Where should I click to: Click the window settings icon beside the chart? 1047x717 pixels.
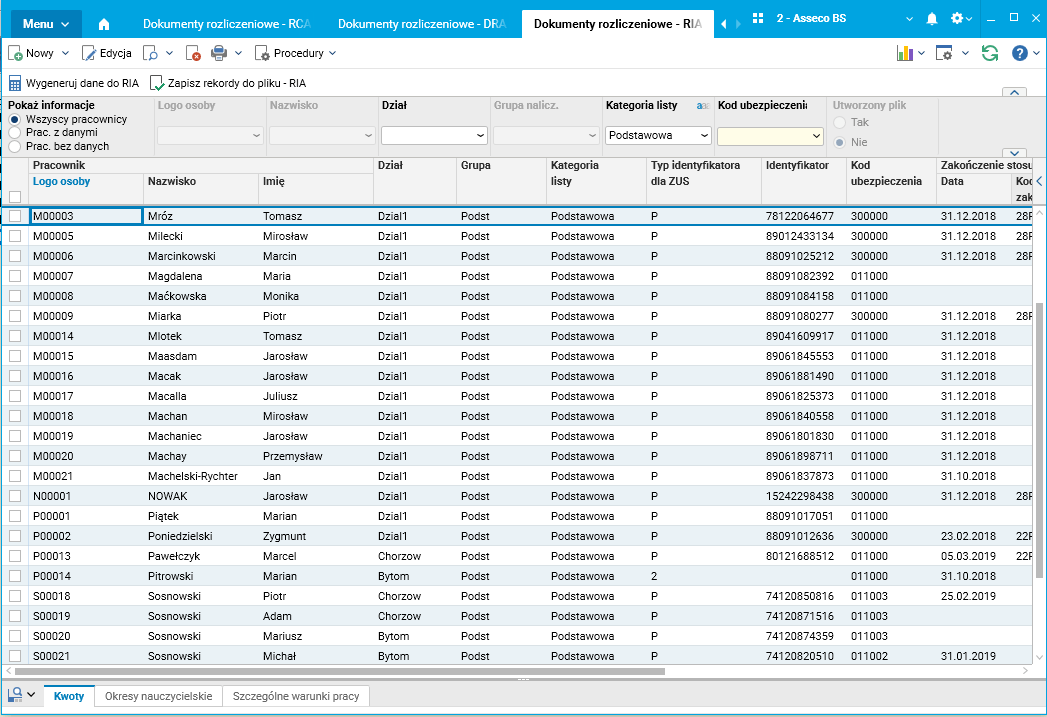[945, 53]
